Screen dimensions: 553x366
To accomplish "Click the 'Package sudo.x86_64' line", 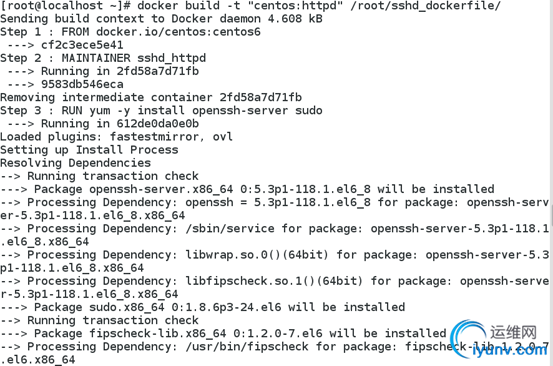I will 202,307.
